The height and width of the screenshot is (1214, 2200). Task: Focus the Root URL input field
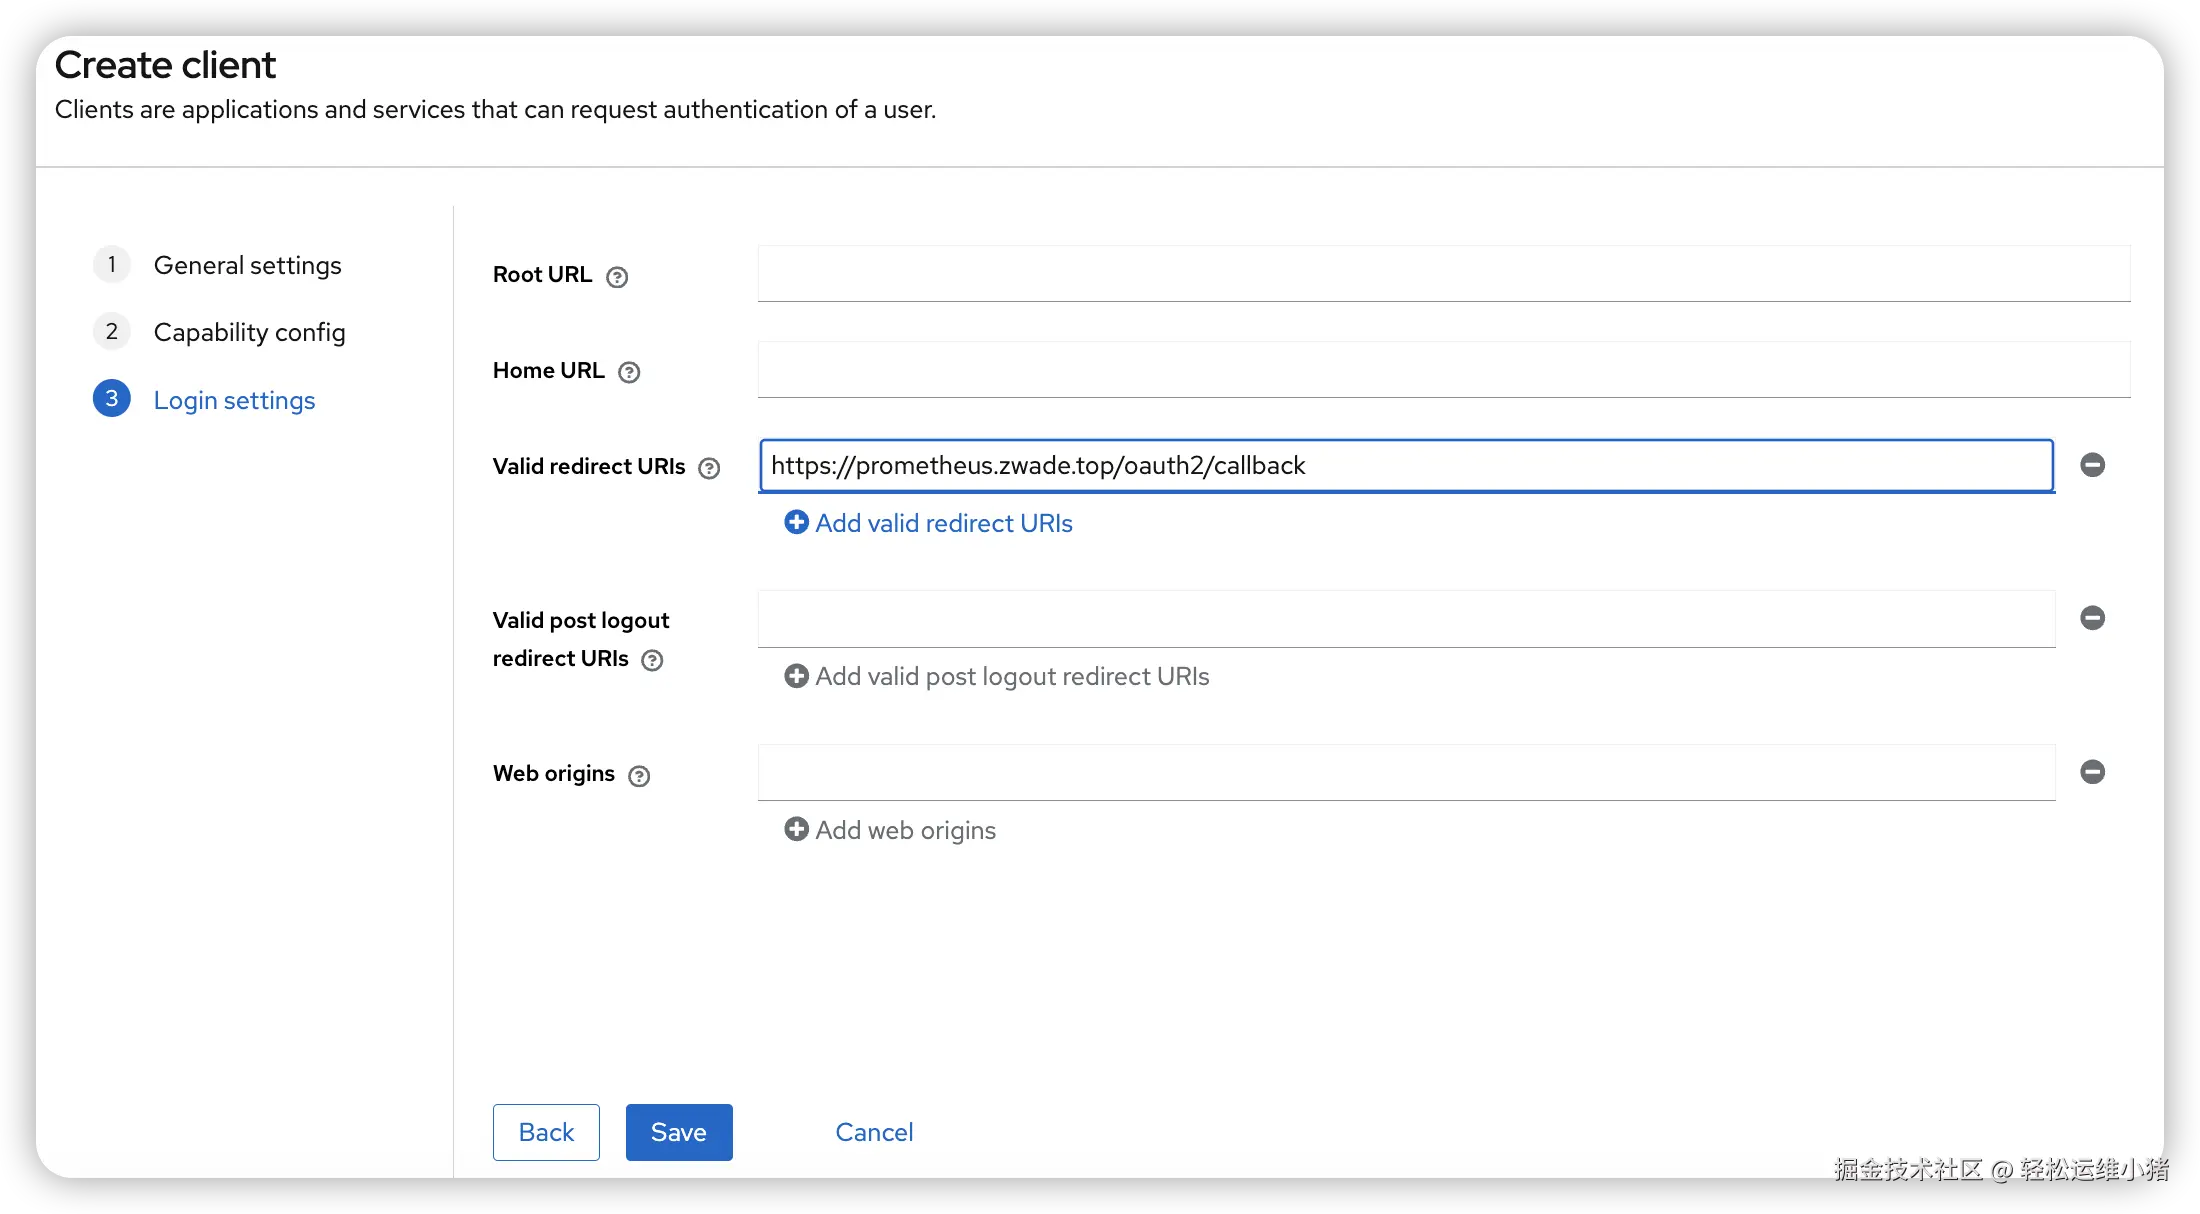tap(1443, 274)
